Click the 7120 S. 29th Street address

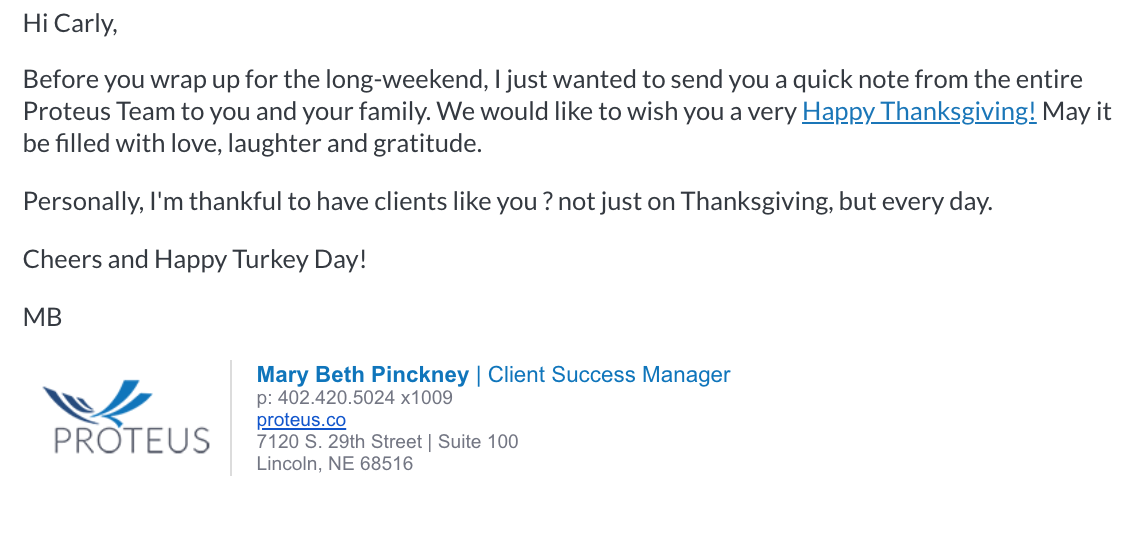coord(339,441)
